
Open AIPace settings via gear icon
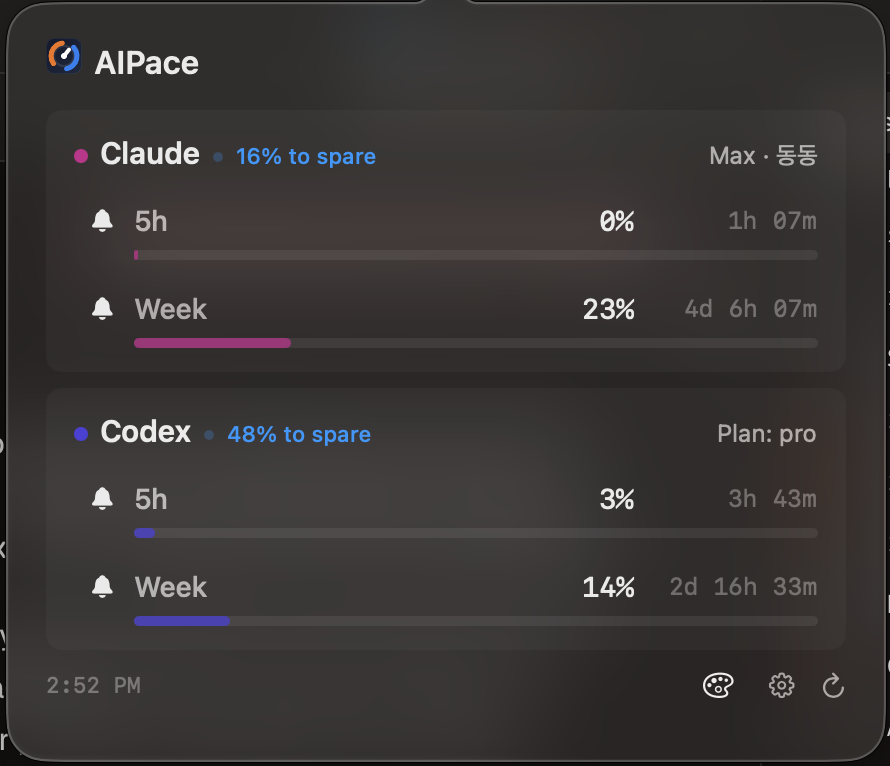tap(781, 685)
